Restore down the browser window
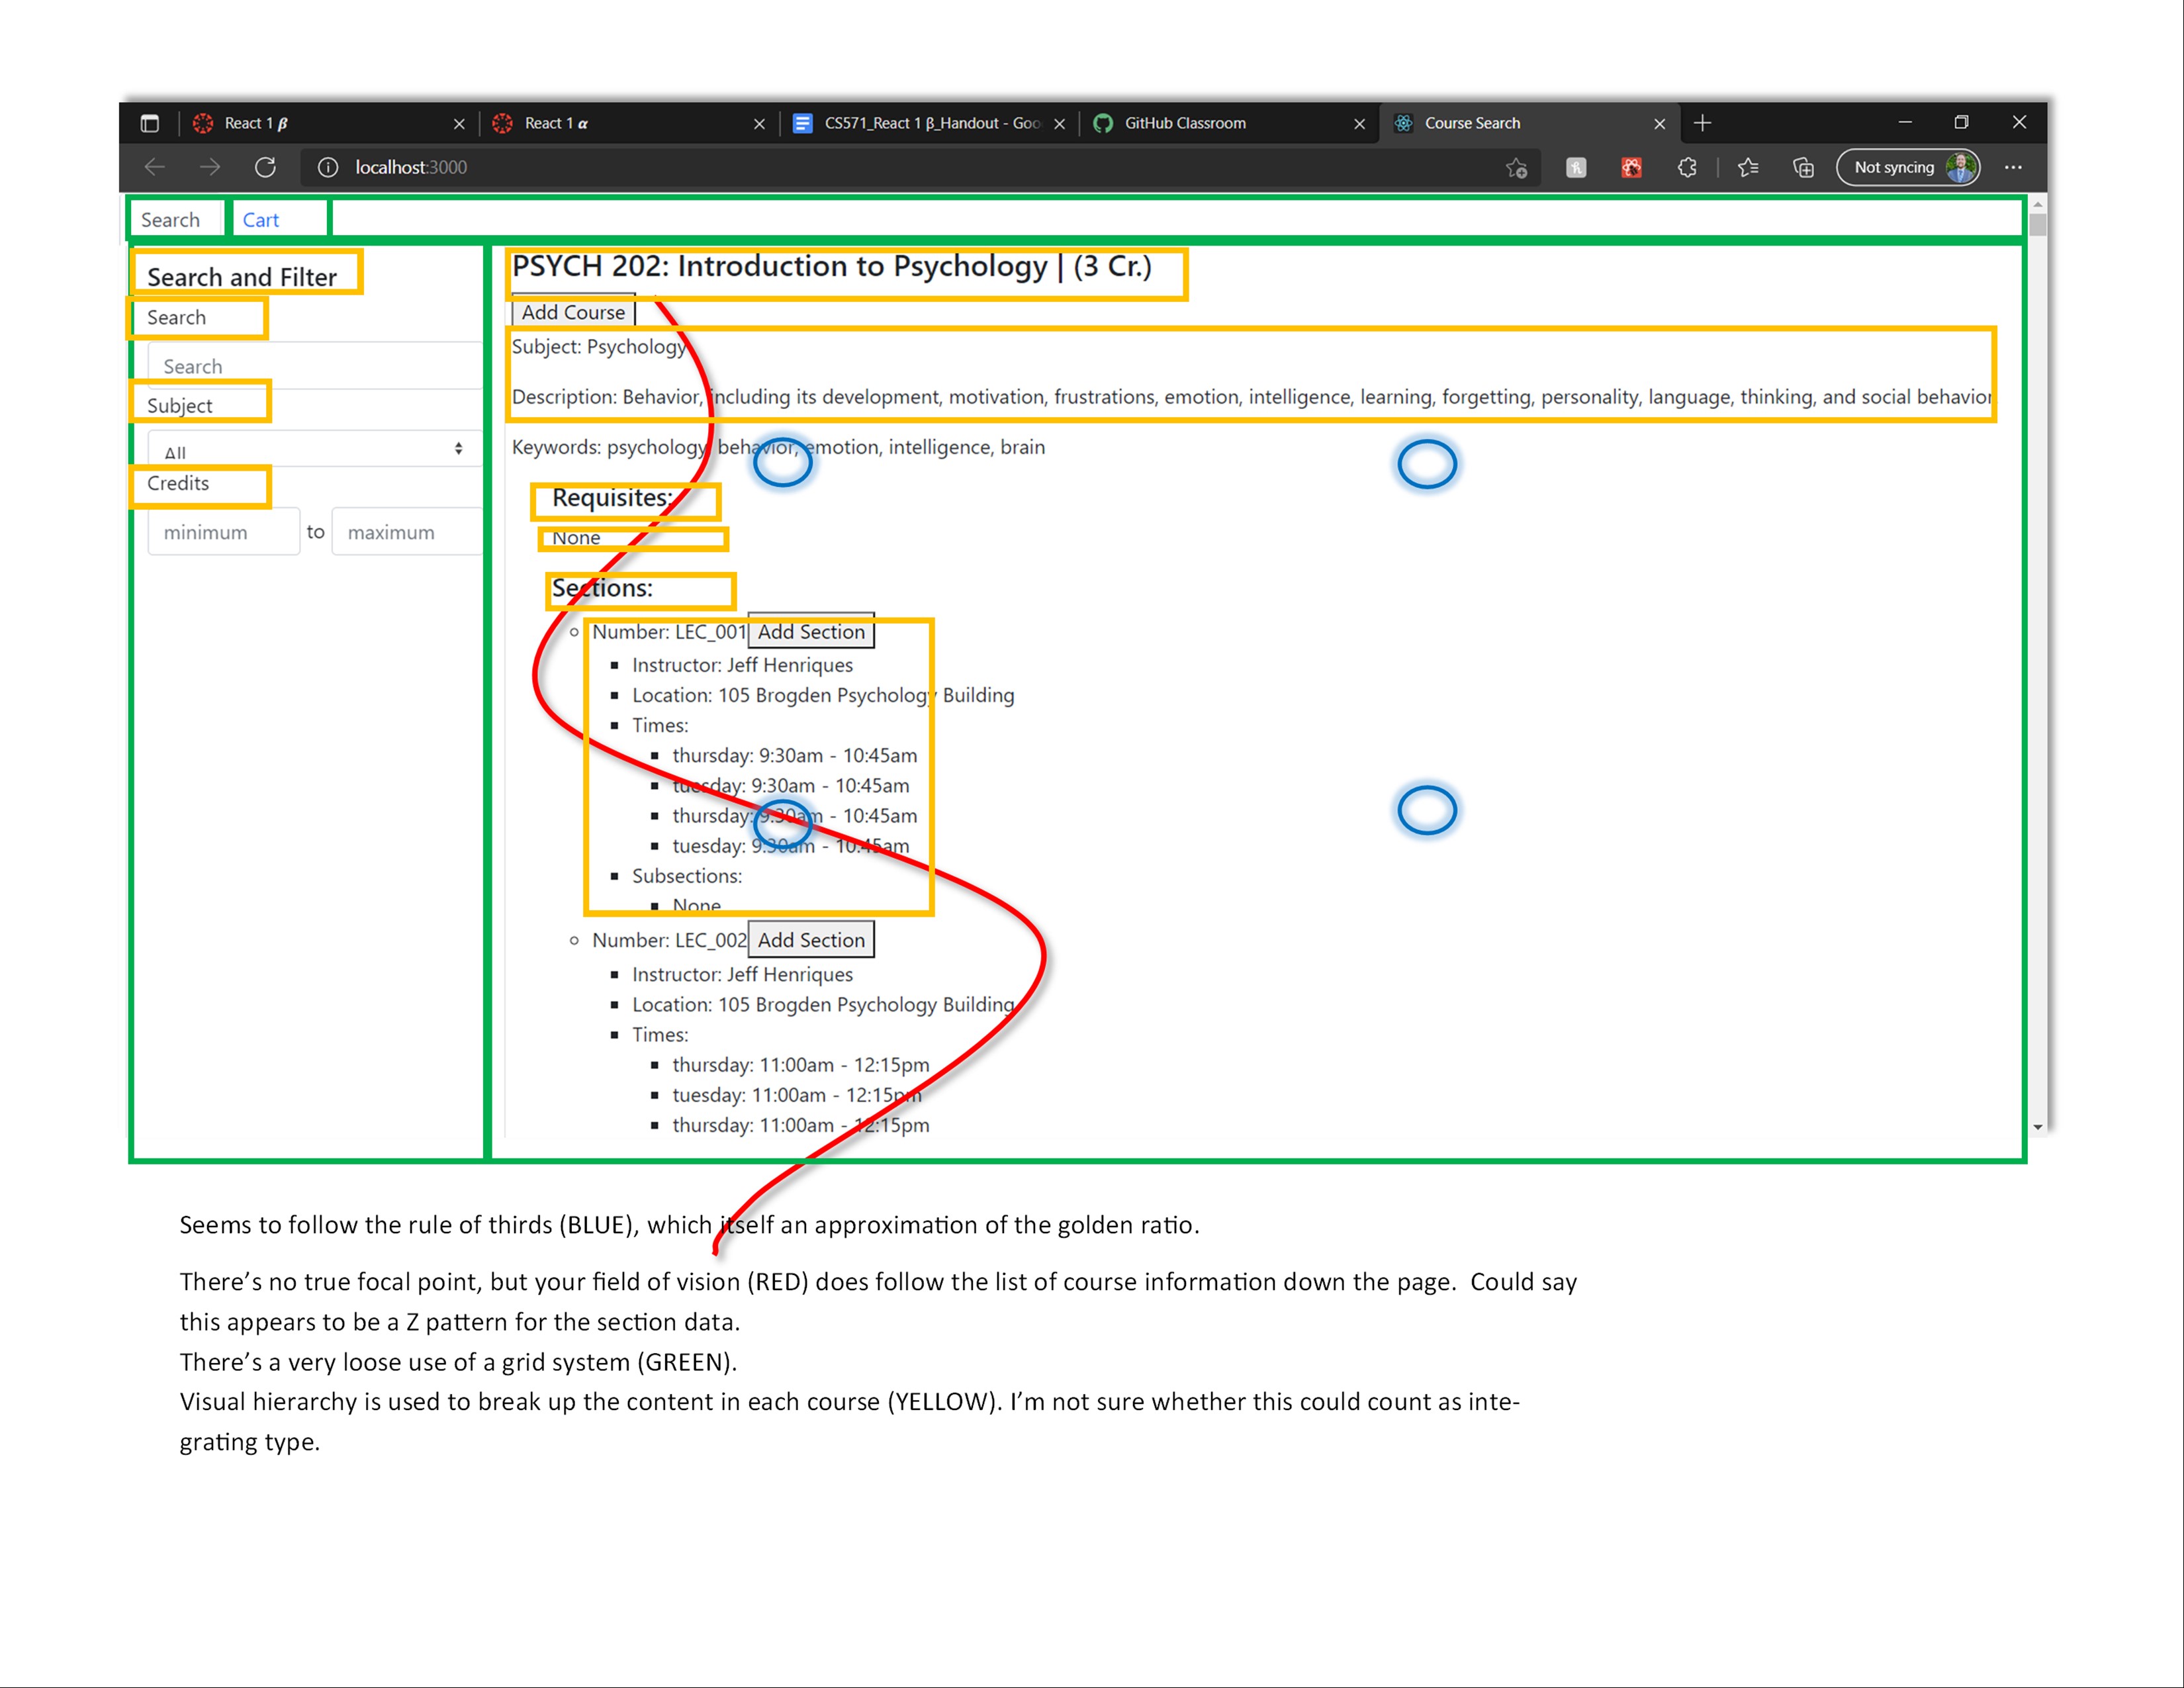Image resolution: width=2184 pixels, height=1688 pixels. 1961,123
